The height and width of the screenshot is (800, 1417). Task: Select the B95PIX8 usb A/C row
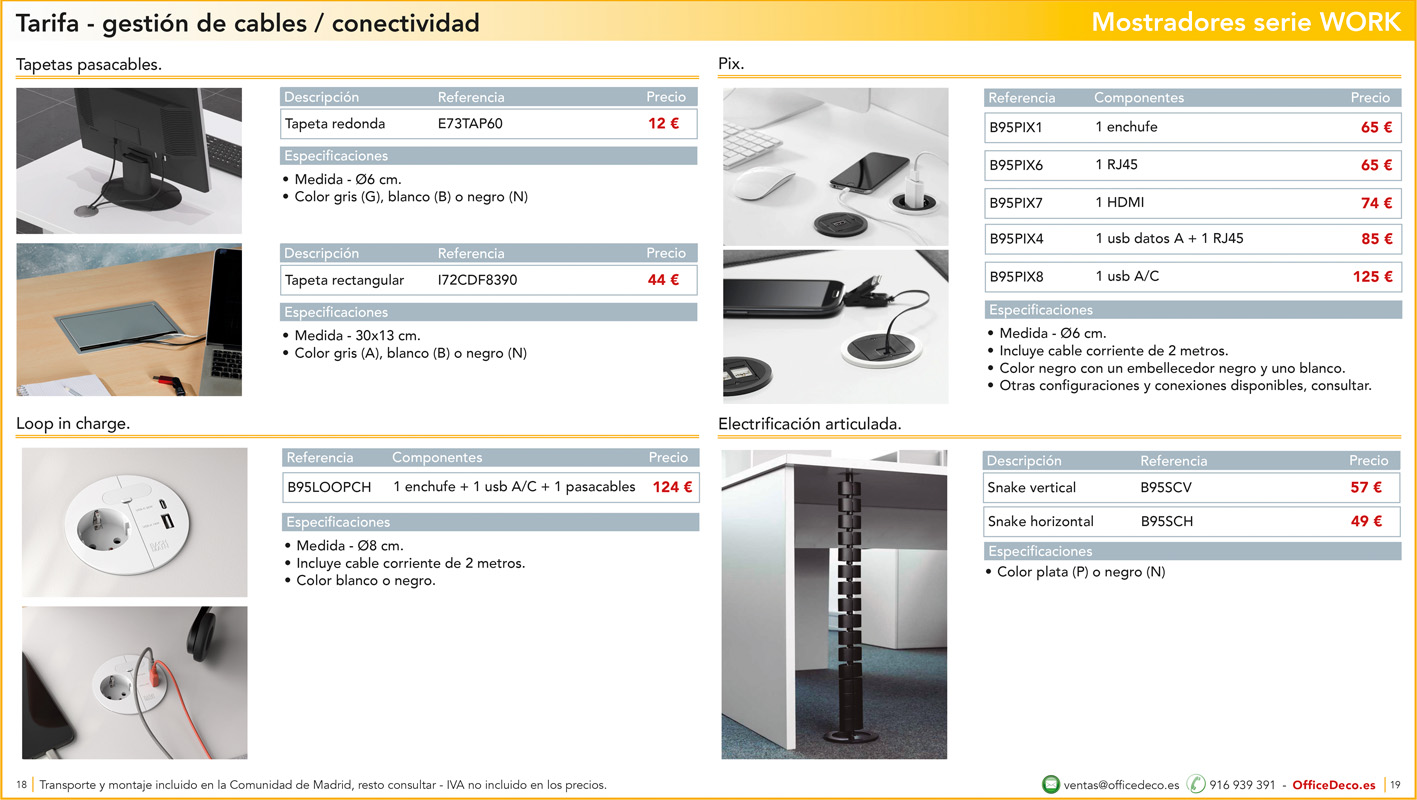click(1191, 277)
